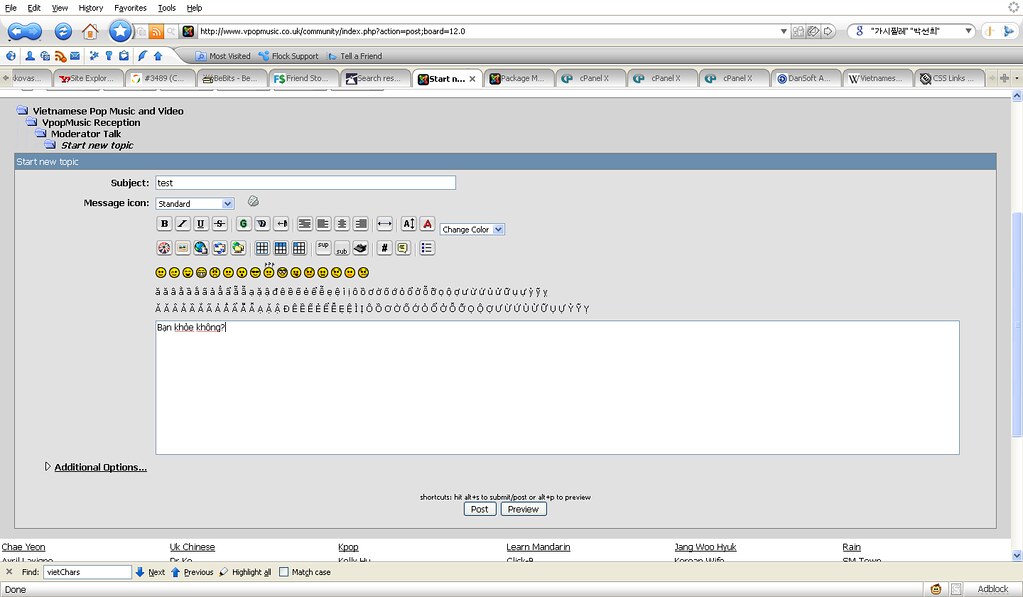Star this page with the favorites button
This screenshot has width=1023, height=597.
[120, 31]
